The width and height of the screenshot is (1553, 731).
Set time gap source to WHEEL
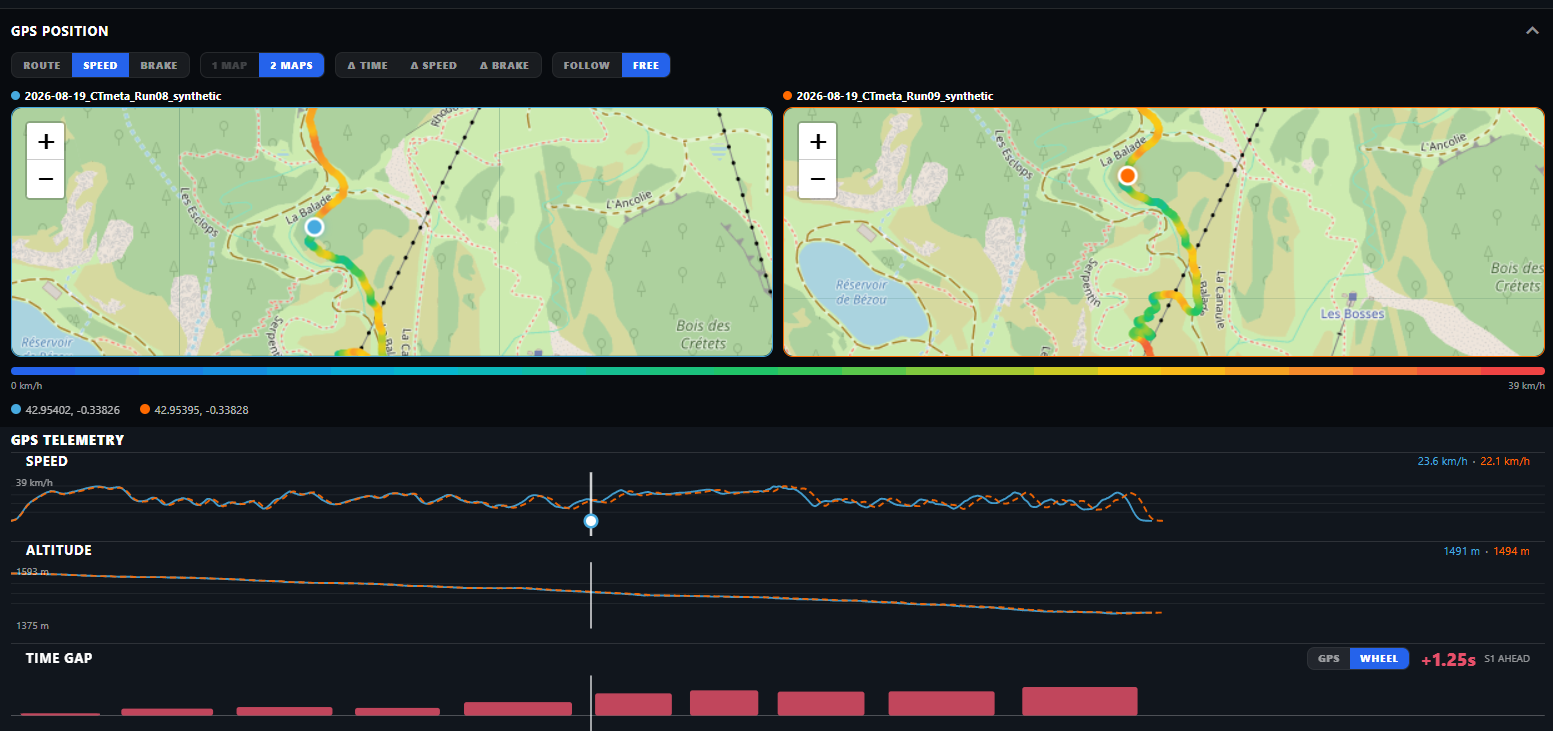(1379, 658)
